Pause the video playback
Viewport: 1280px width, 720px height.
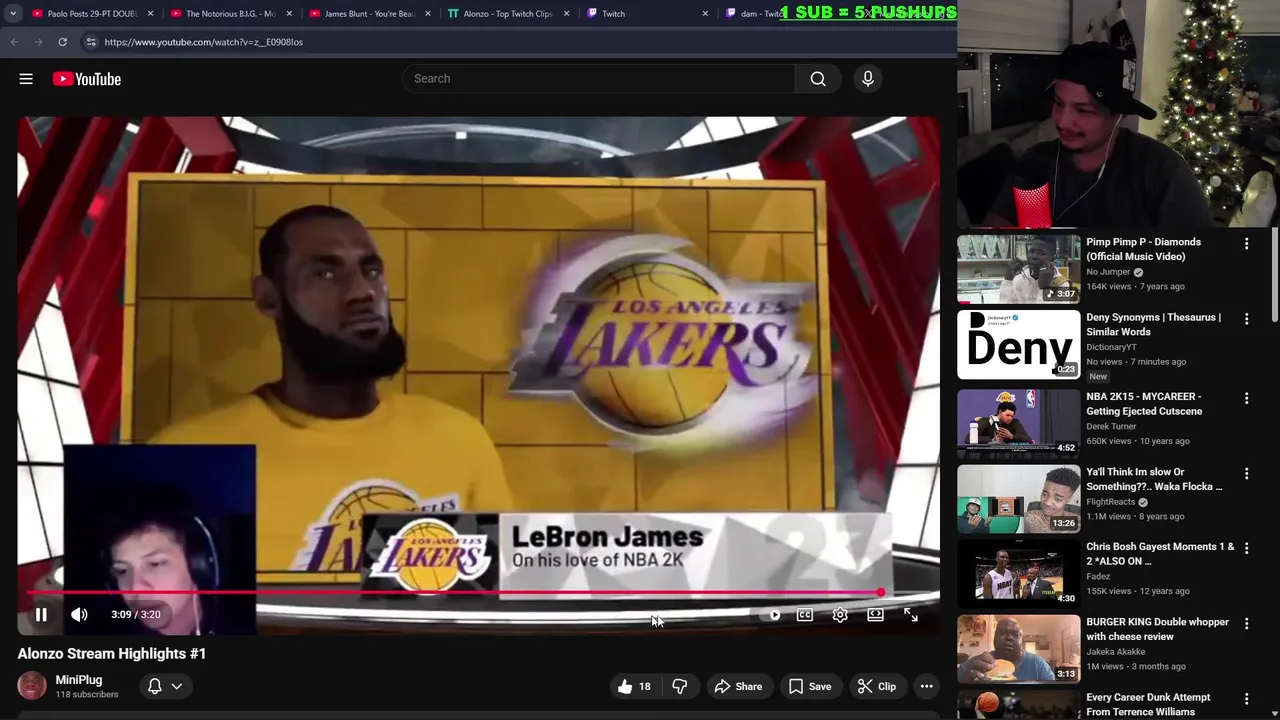pyautogui.click(x=41, y=615)
